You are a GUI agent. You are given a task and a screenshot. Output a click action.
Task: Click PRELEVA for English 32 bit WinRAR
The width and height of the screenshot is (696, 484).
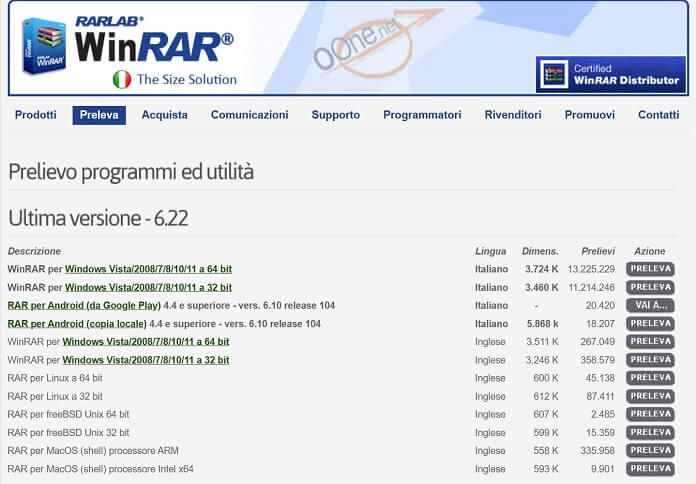(650, 360)
